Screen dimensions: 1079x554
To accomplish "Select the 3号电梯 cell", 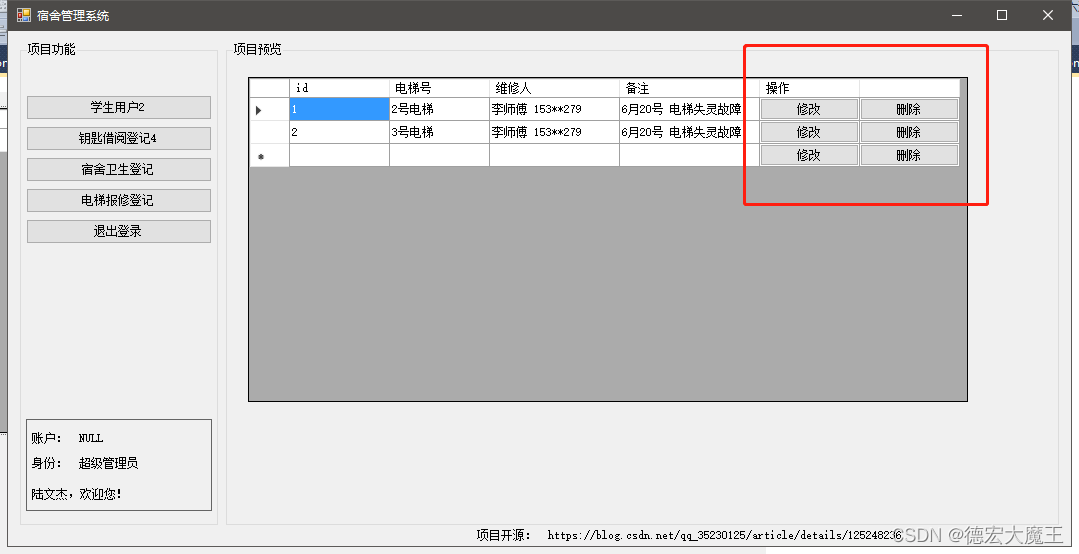I will 439,132.
